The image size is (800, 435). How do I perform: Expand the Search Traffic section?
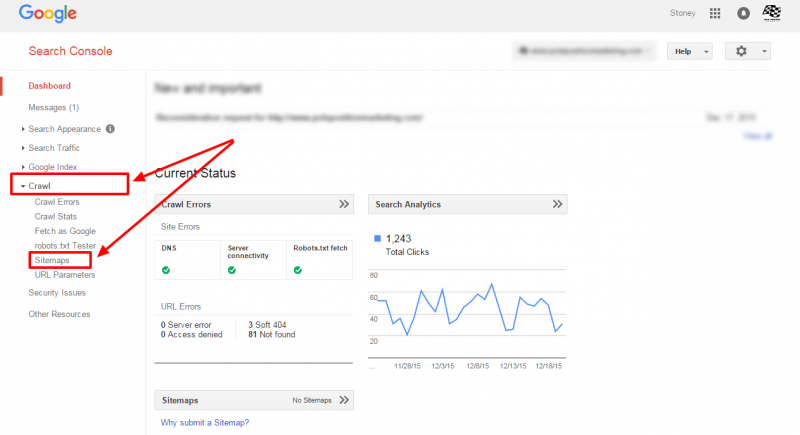[x=54, y=148]
